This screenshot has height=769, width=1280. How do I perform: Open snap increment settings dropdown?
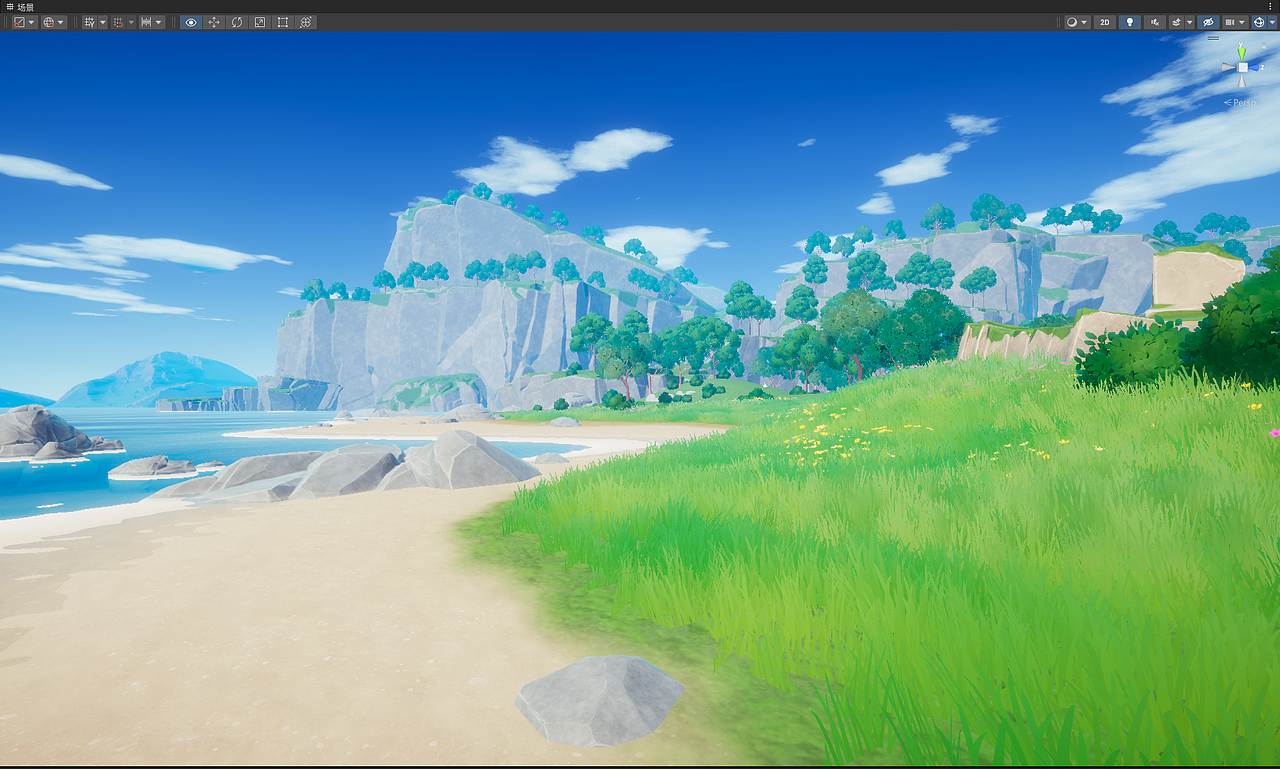[x=152, y=22]
